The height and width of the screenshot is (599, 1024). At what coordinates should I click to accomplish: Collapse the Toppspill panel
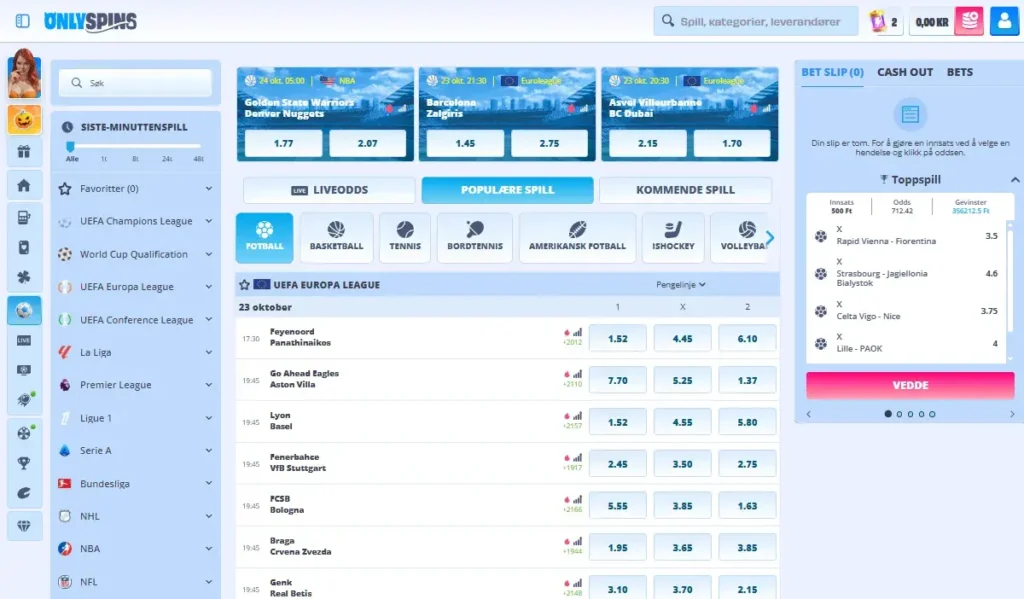tap(1014, 180)
